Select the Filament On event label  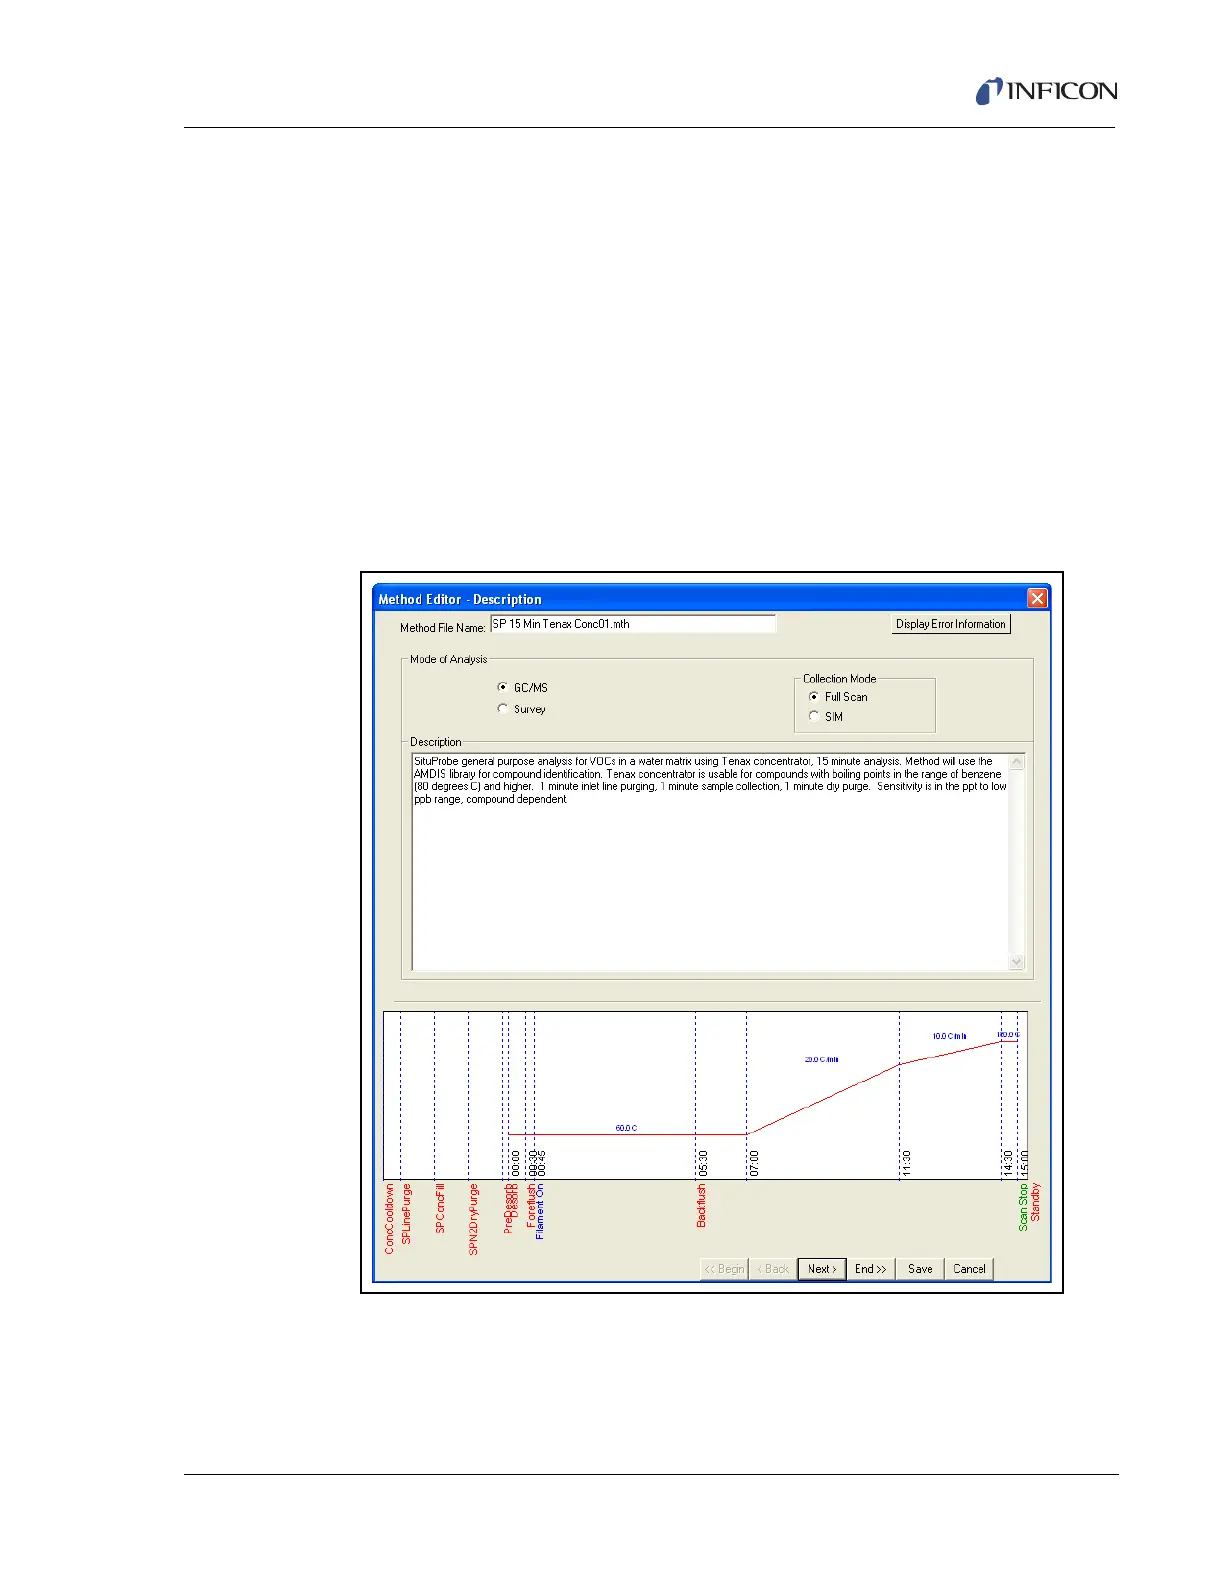point(540,1212)
